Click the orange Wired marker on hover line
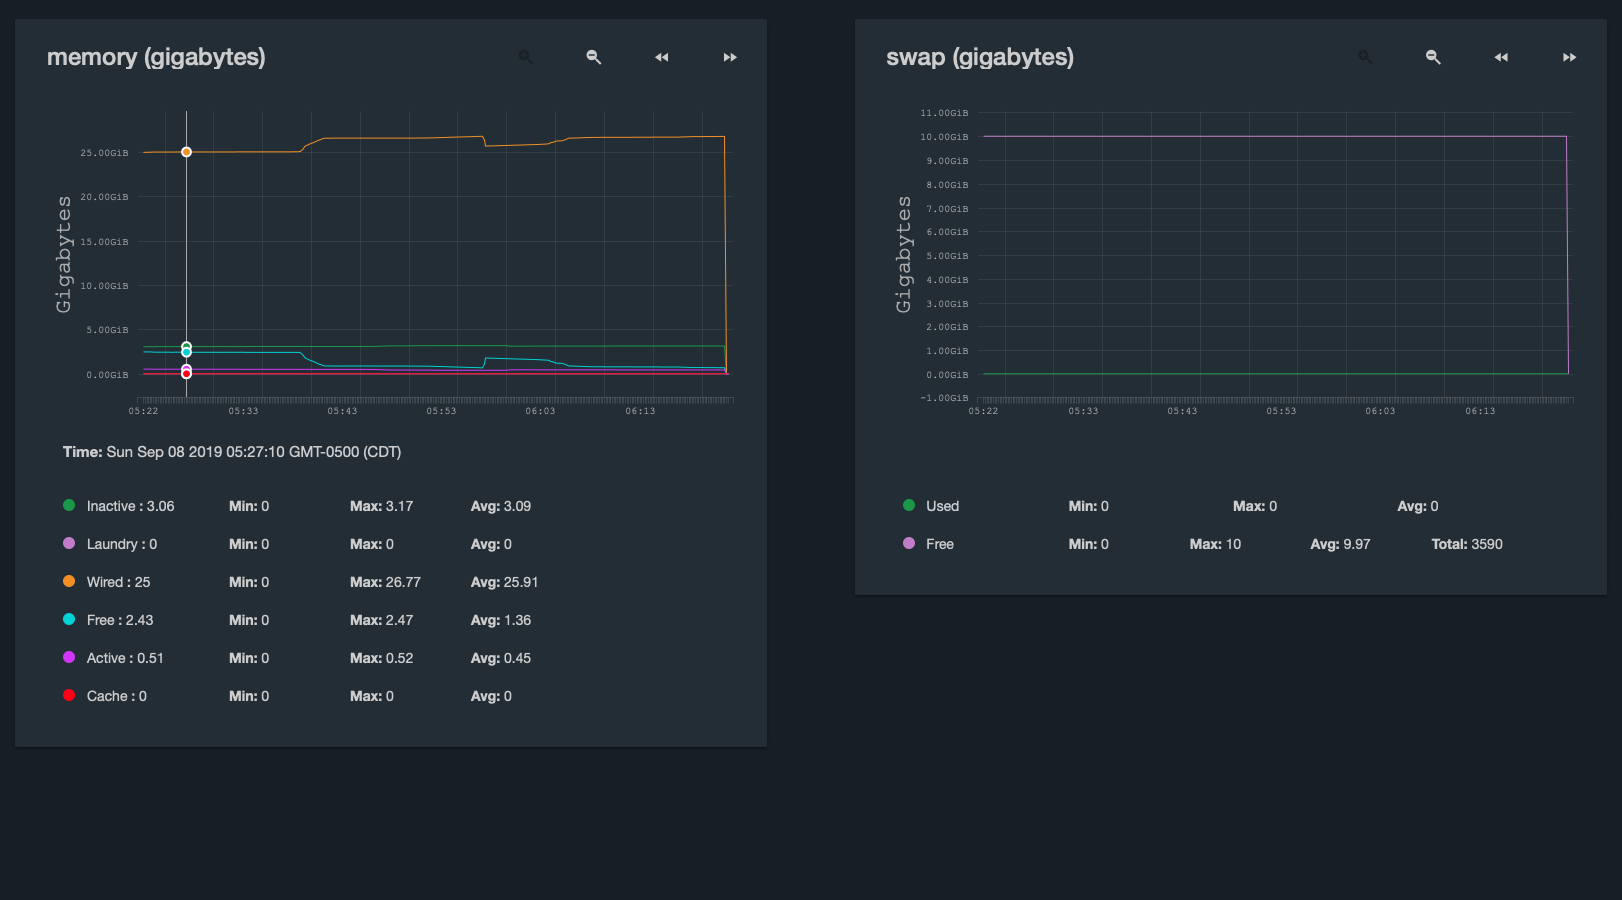This screenshot has height=900, width=1622. point(186,152)
